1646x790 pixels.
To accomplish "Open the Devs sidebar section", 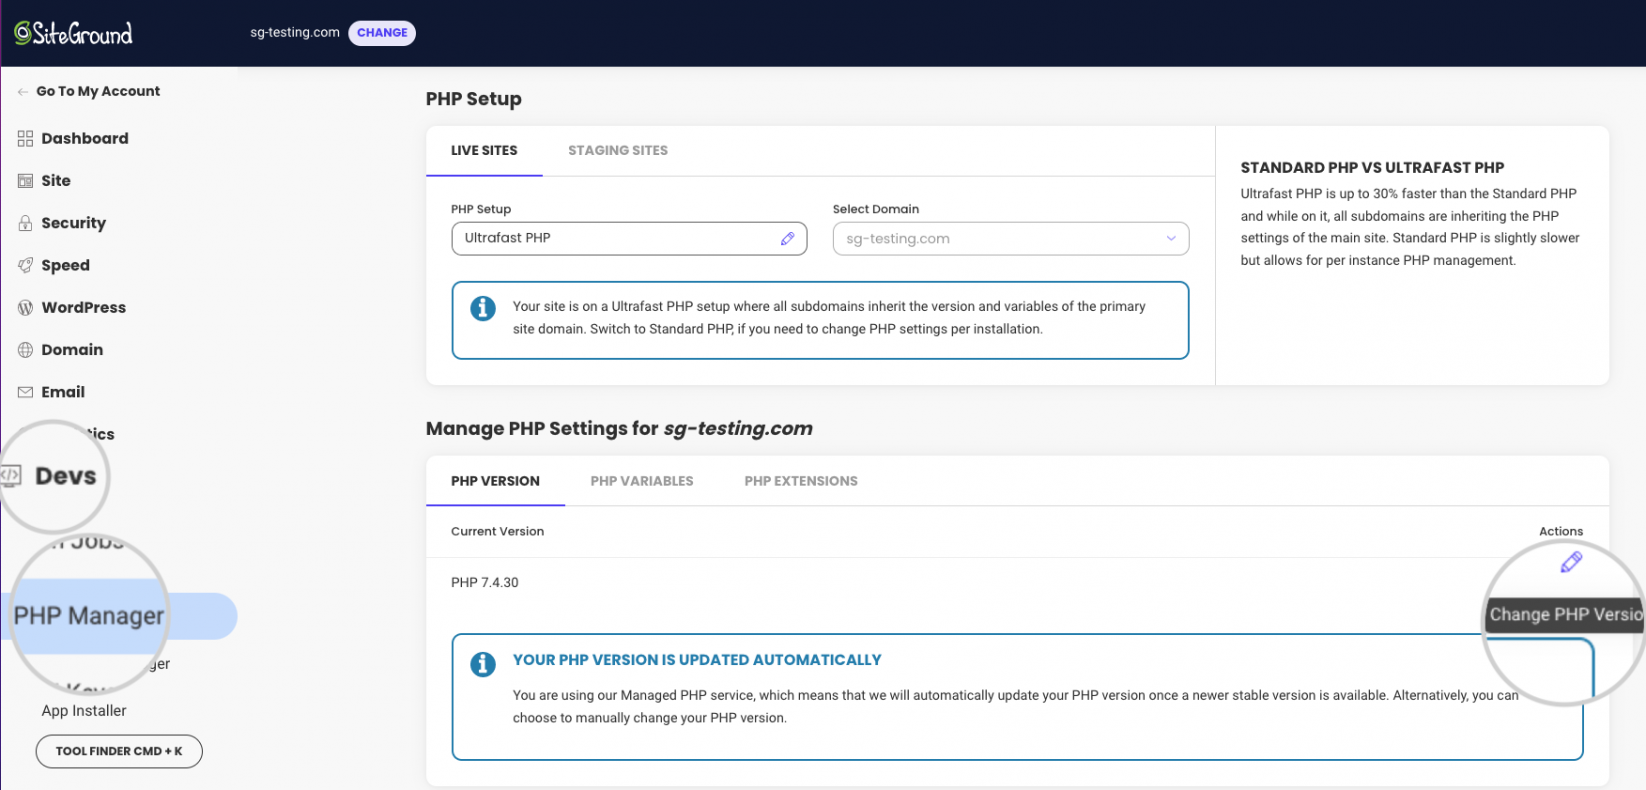I will point(66,476).
